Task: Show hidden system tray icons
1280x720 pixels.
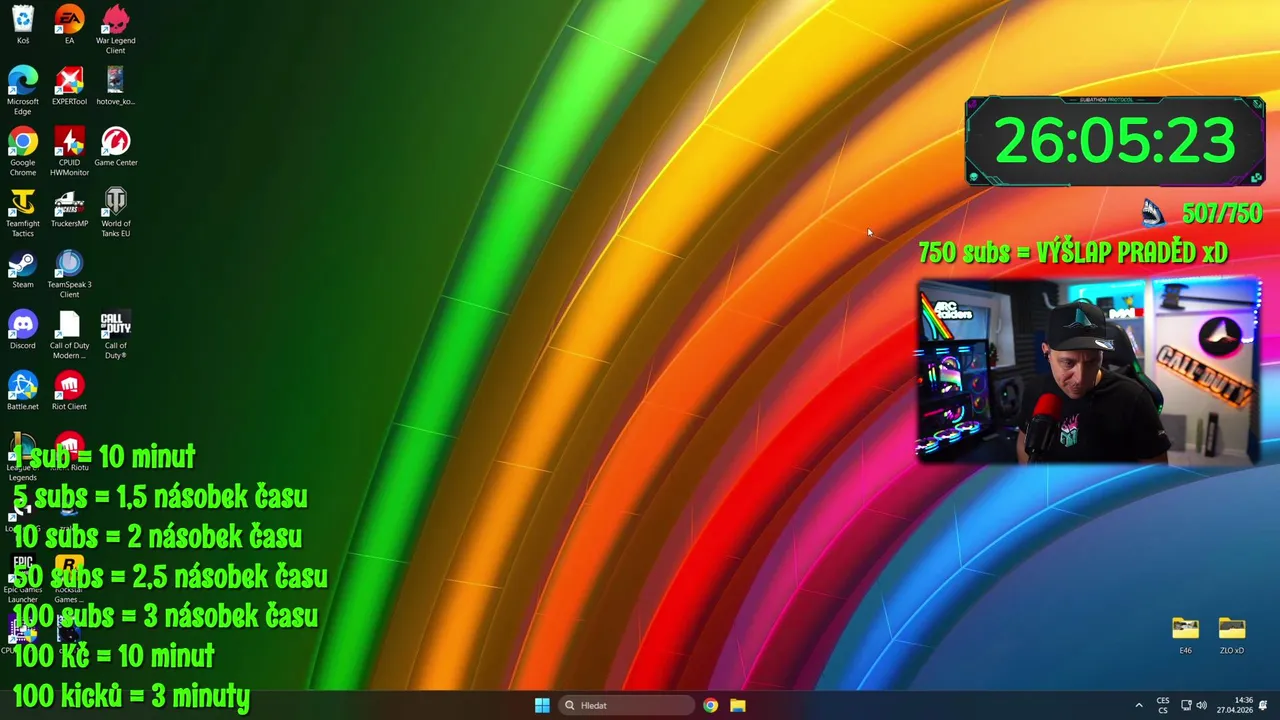Action: coord(1138,705)
